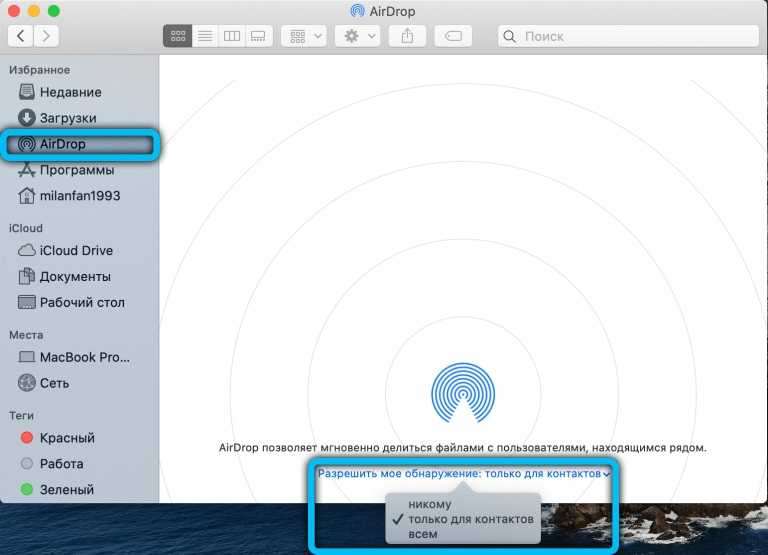Click the Места section header
The height and width of the screenshot is (555, 768).
point(26,335)
